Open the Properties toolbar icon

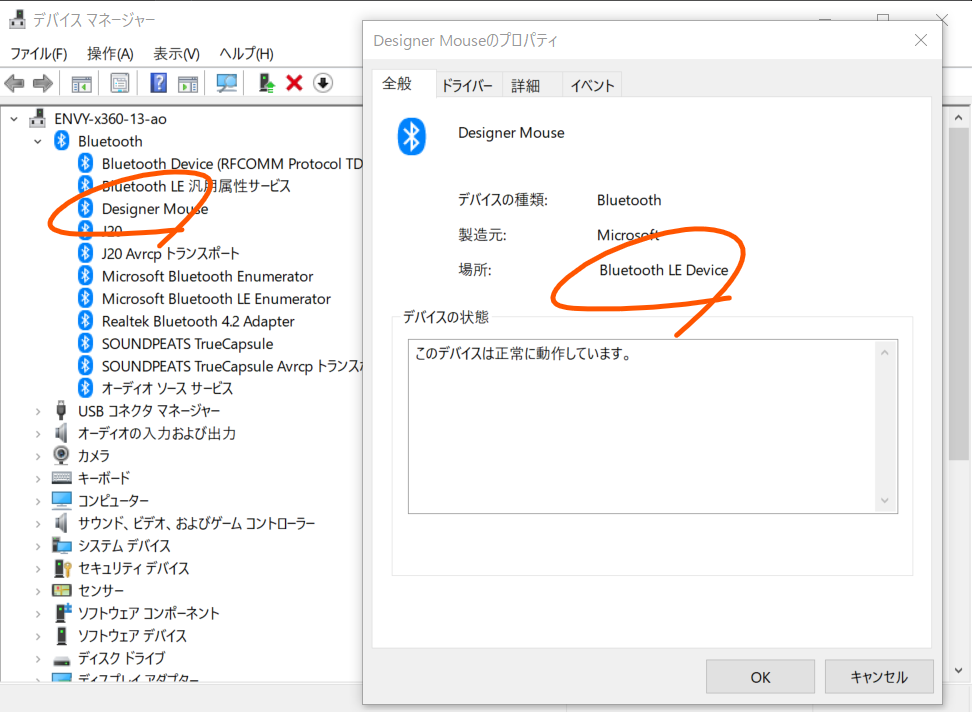[120, 83]
